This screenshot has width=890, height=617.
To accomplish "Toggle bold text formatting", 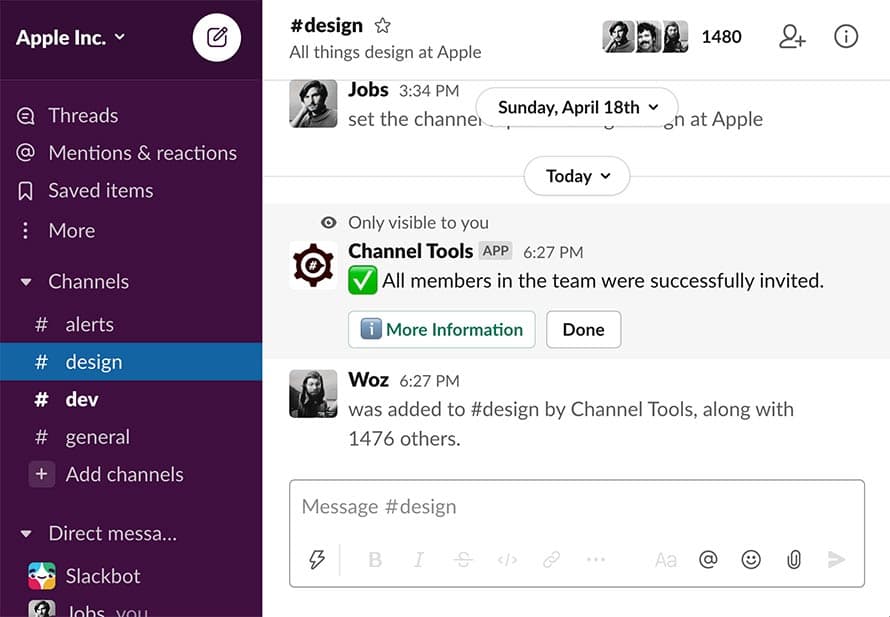I will tap(375, 560).
